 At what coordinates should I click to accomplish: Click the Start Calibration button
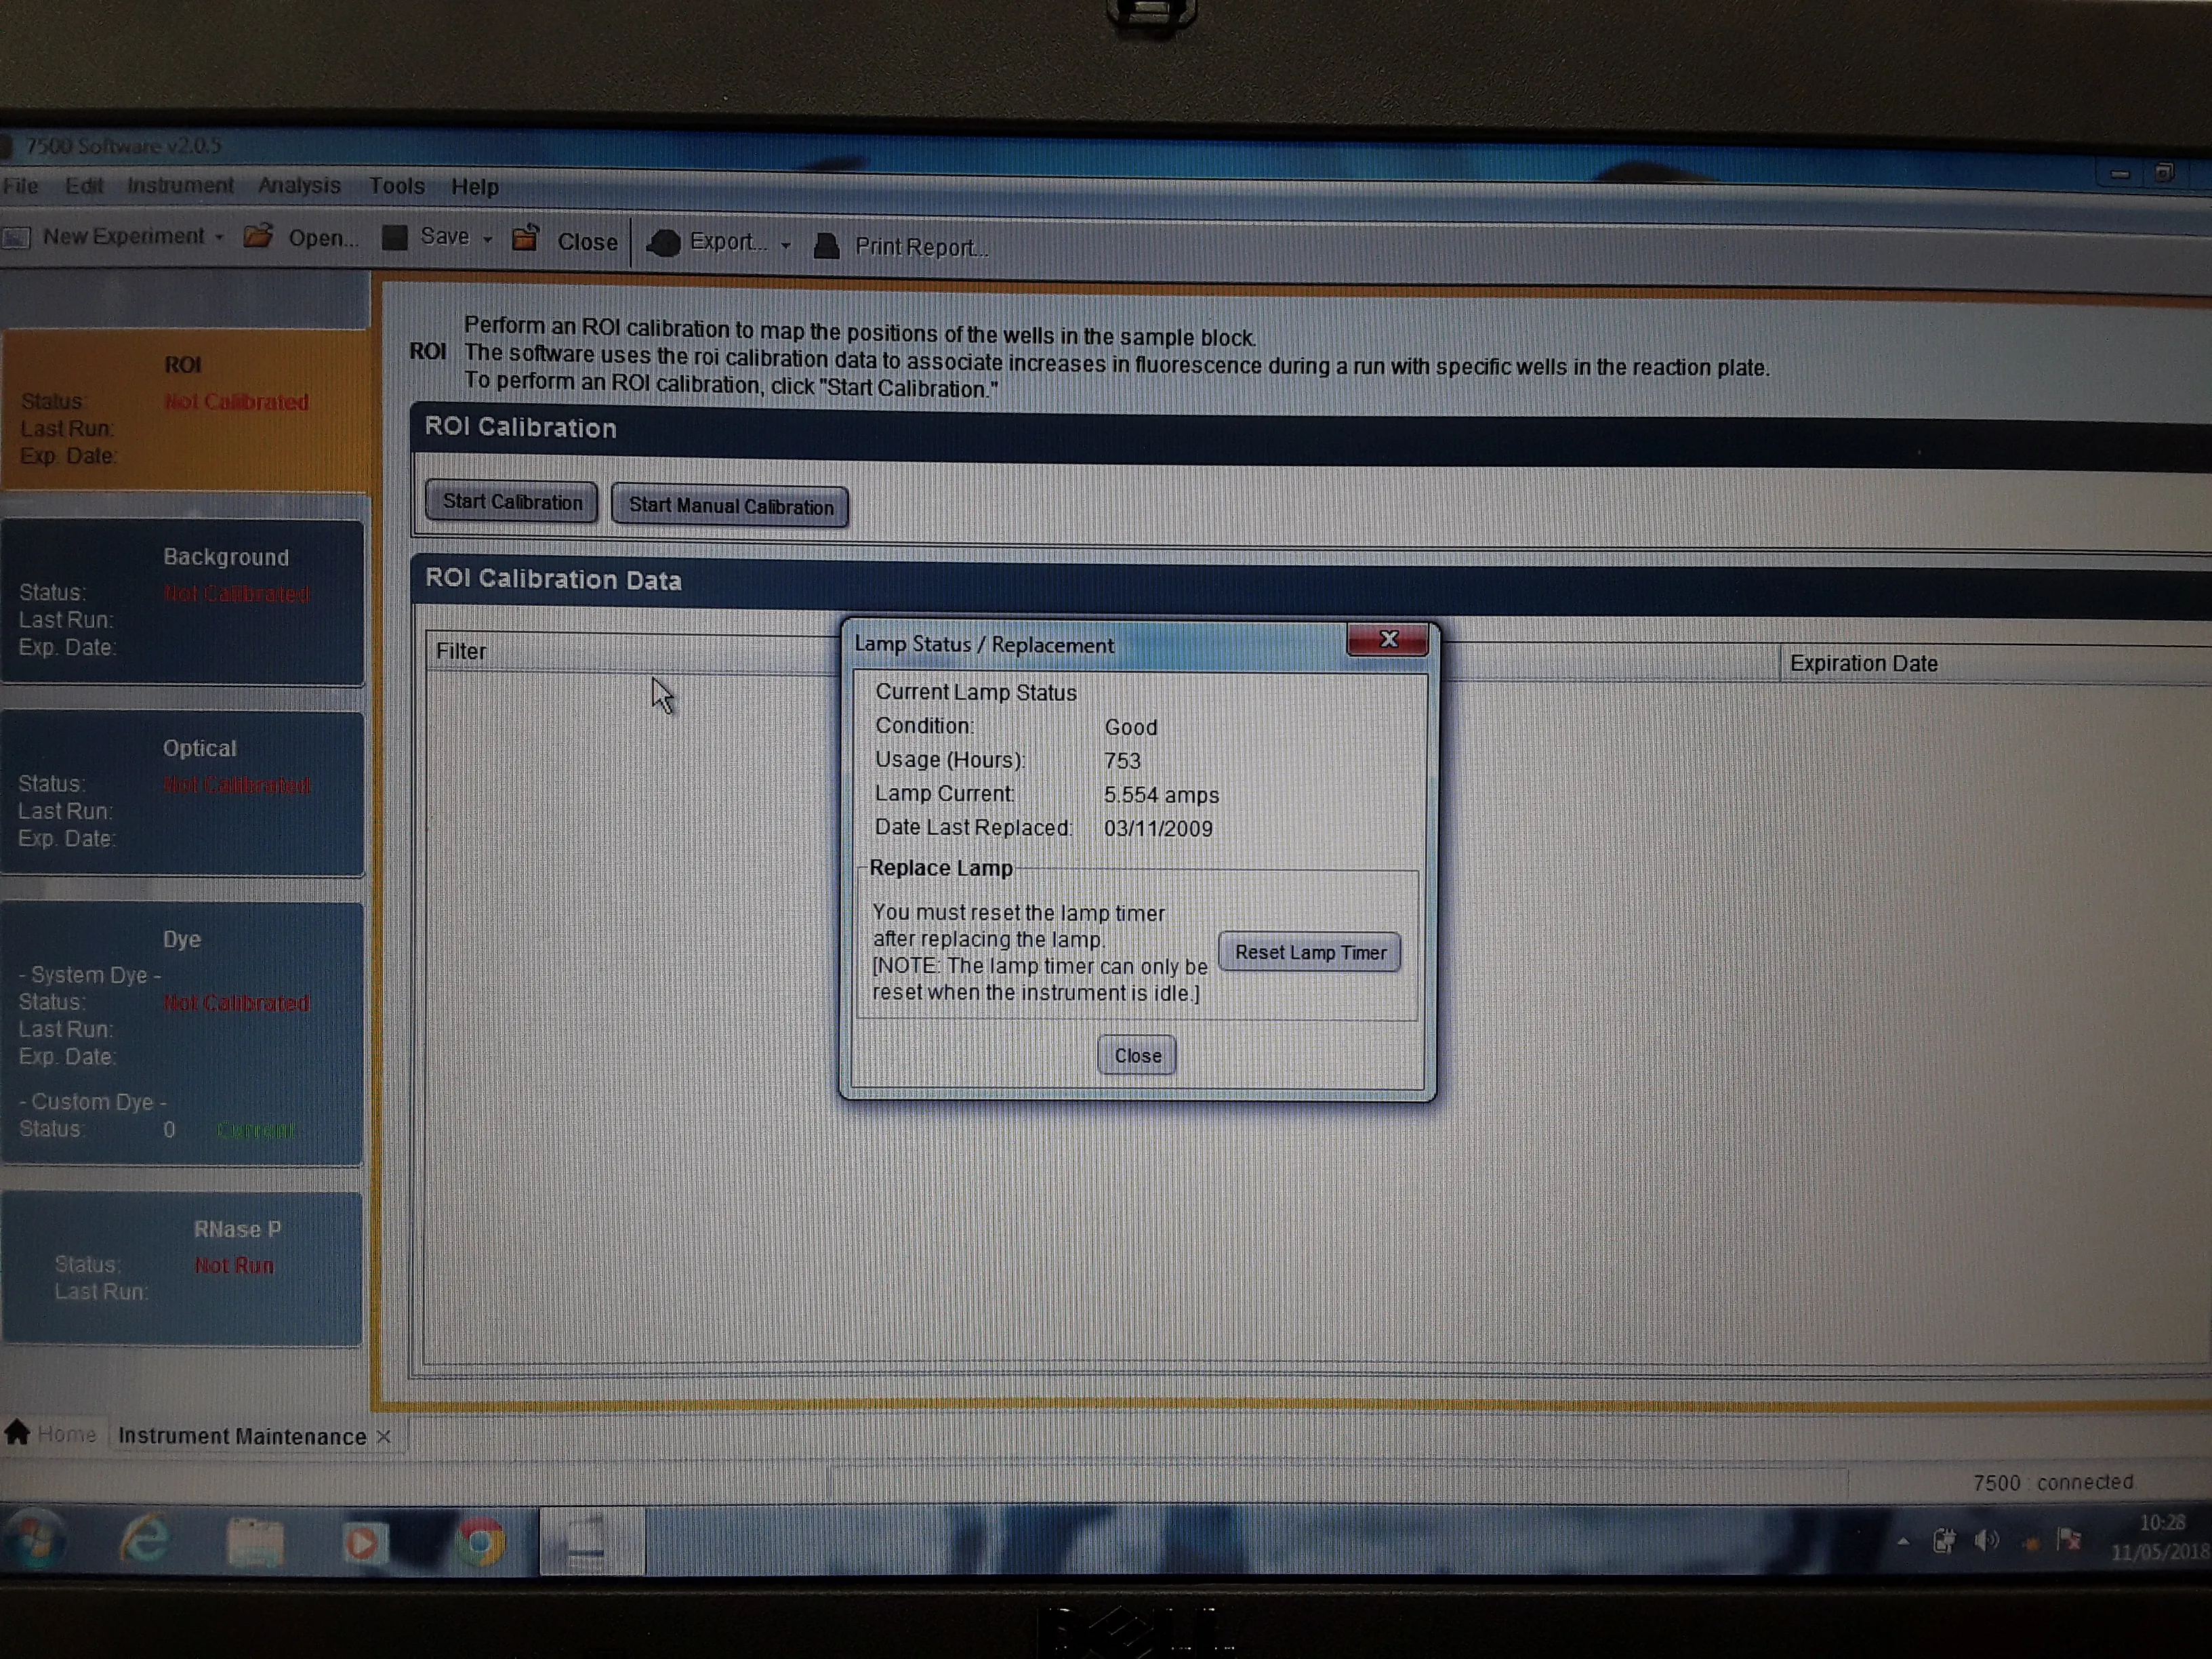coord(512,502)
